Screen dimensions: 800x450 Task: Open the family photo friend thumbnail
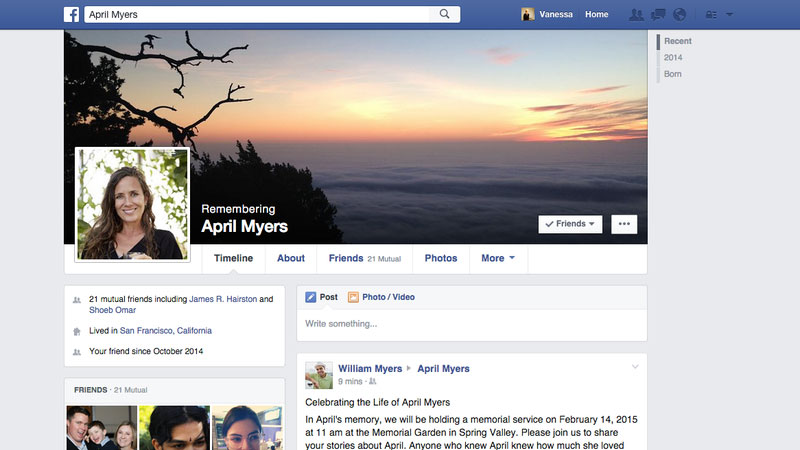(102, 428)
